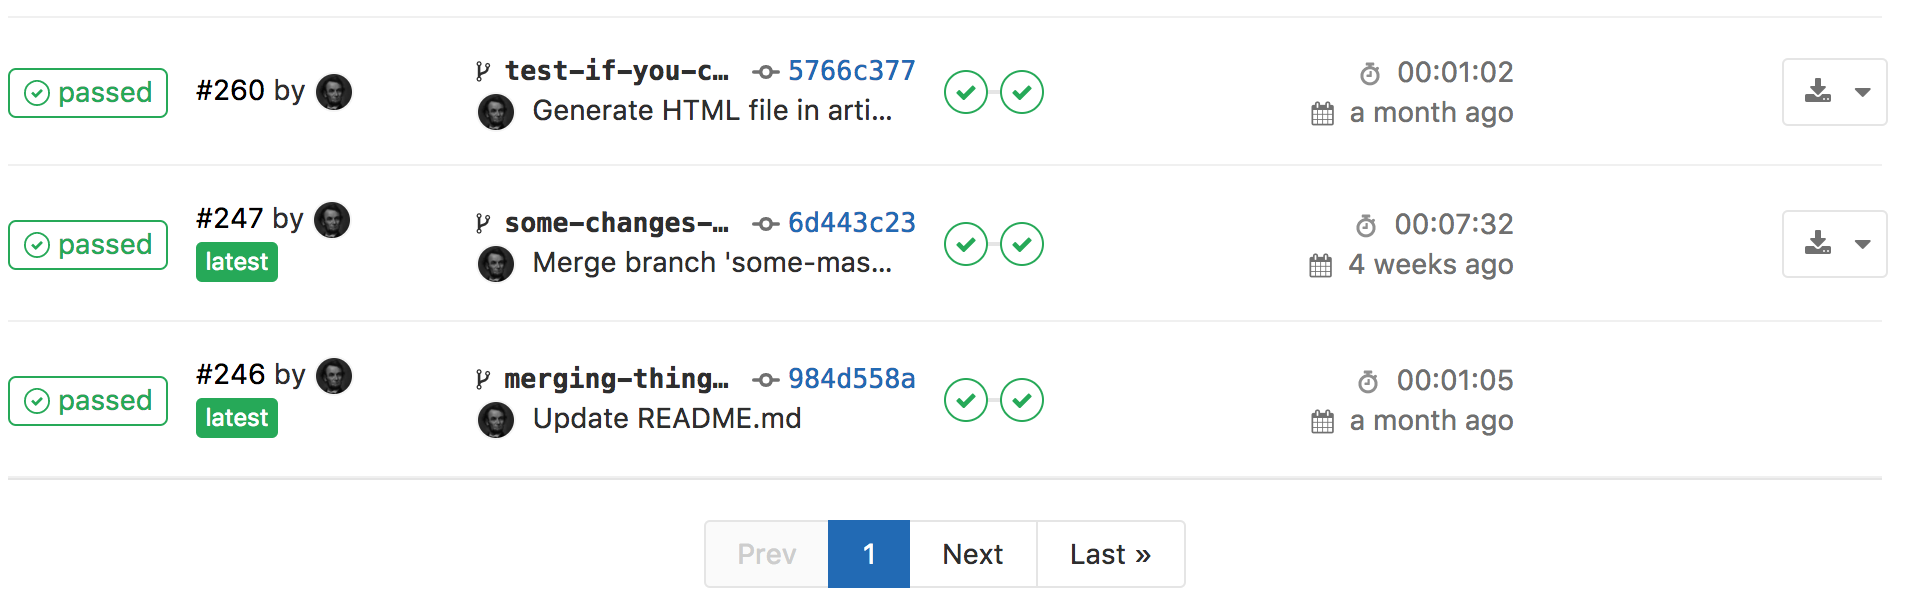
Task: Click first stage status icon of pipeline #260
Action: click(x=966, y=92)
